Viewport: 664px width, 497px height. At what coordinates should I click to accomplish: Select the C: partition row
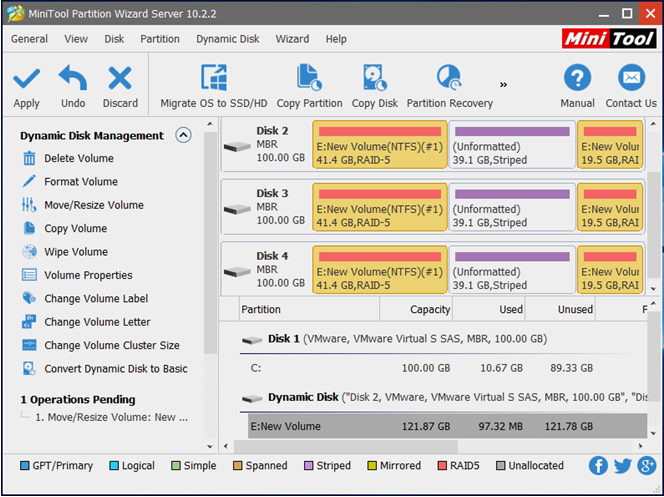(x=447, y=368)
